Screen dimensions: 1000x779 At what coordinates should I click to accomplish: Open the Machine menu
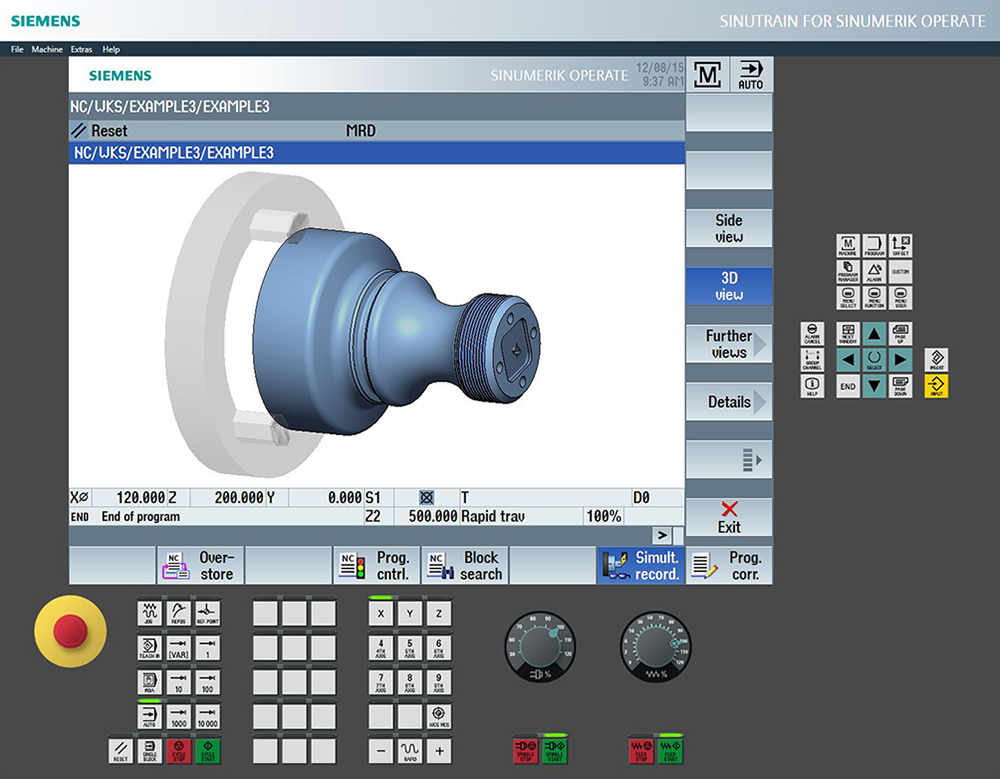click(x=47, y=49)
